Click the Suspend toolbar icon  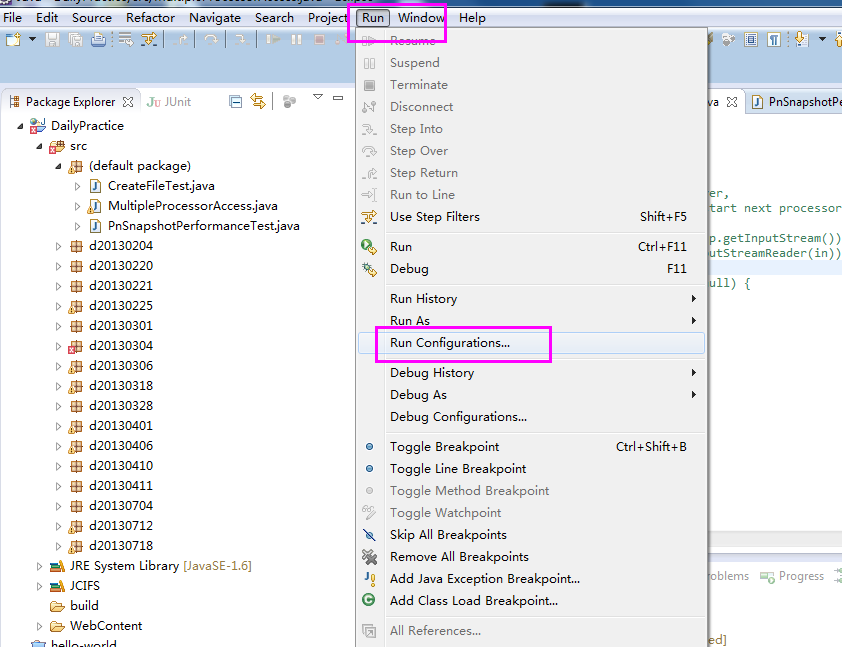296,39
